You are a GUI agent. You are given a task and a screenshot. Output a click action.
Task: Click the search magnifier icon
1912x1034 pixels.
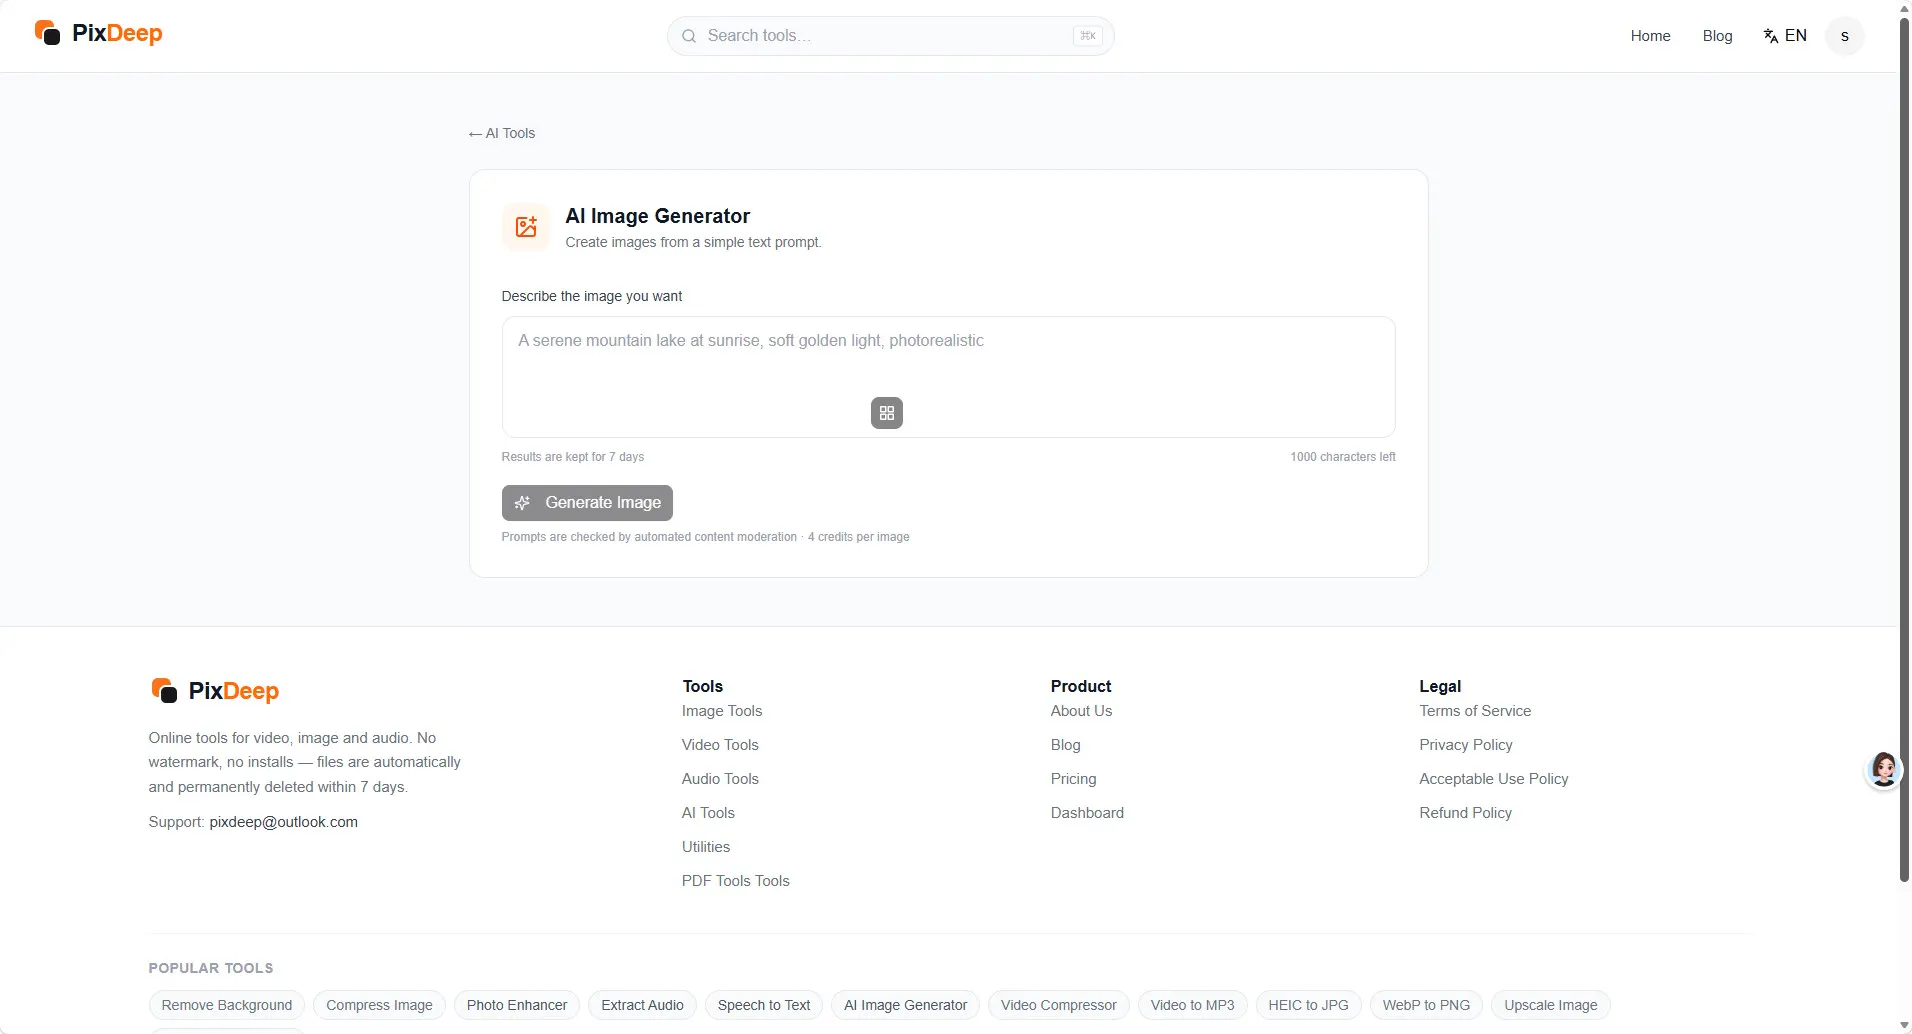[x=689, y=36]
